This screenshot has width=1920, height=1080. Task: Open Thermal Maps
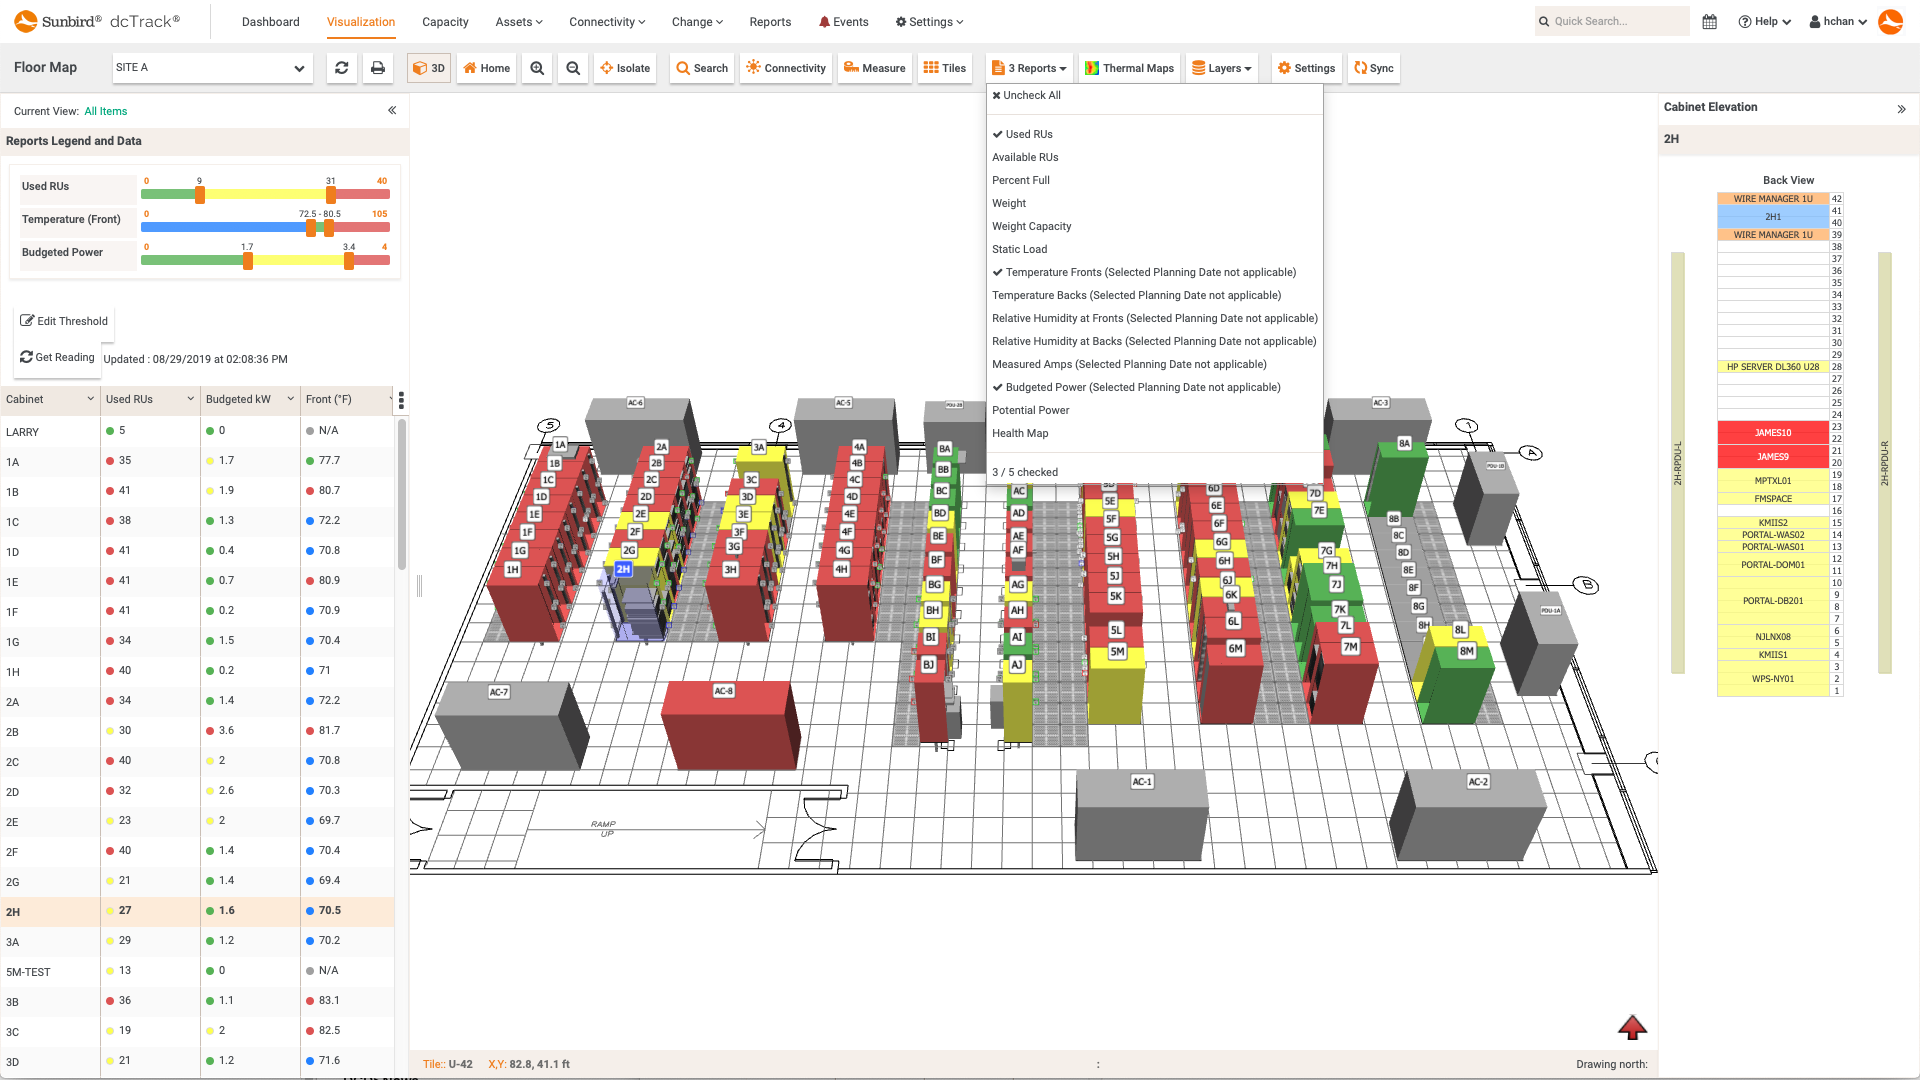tap(1129, 68)
